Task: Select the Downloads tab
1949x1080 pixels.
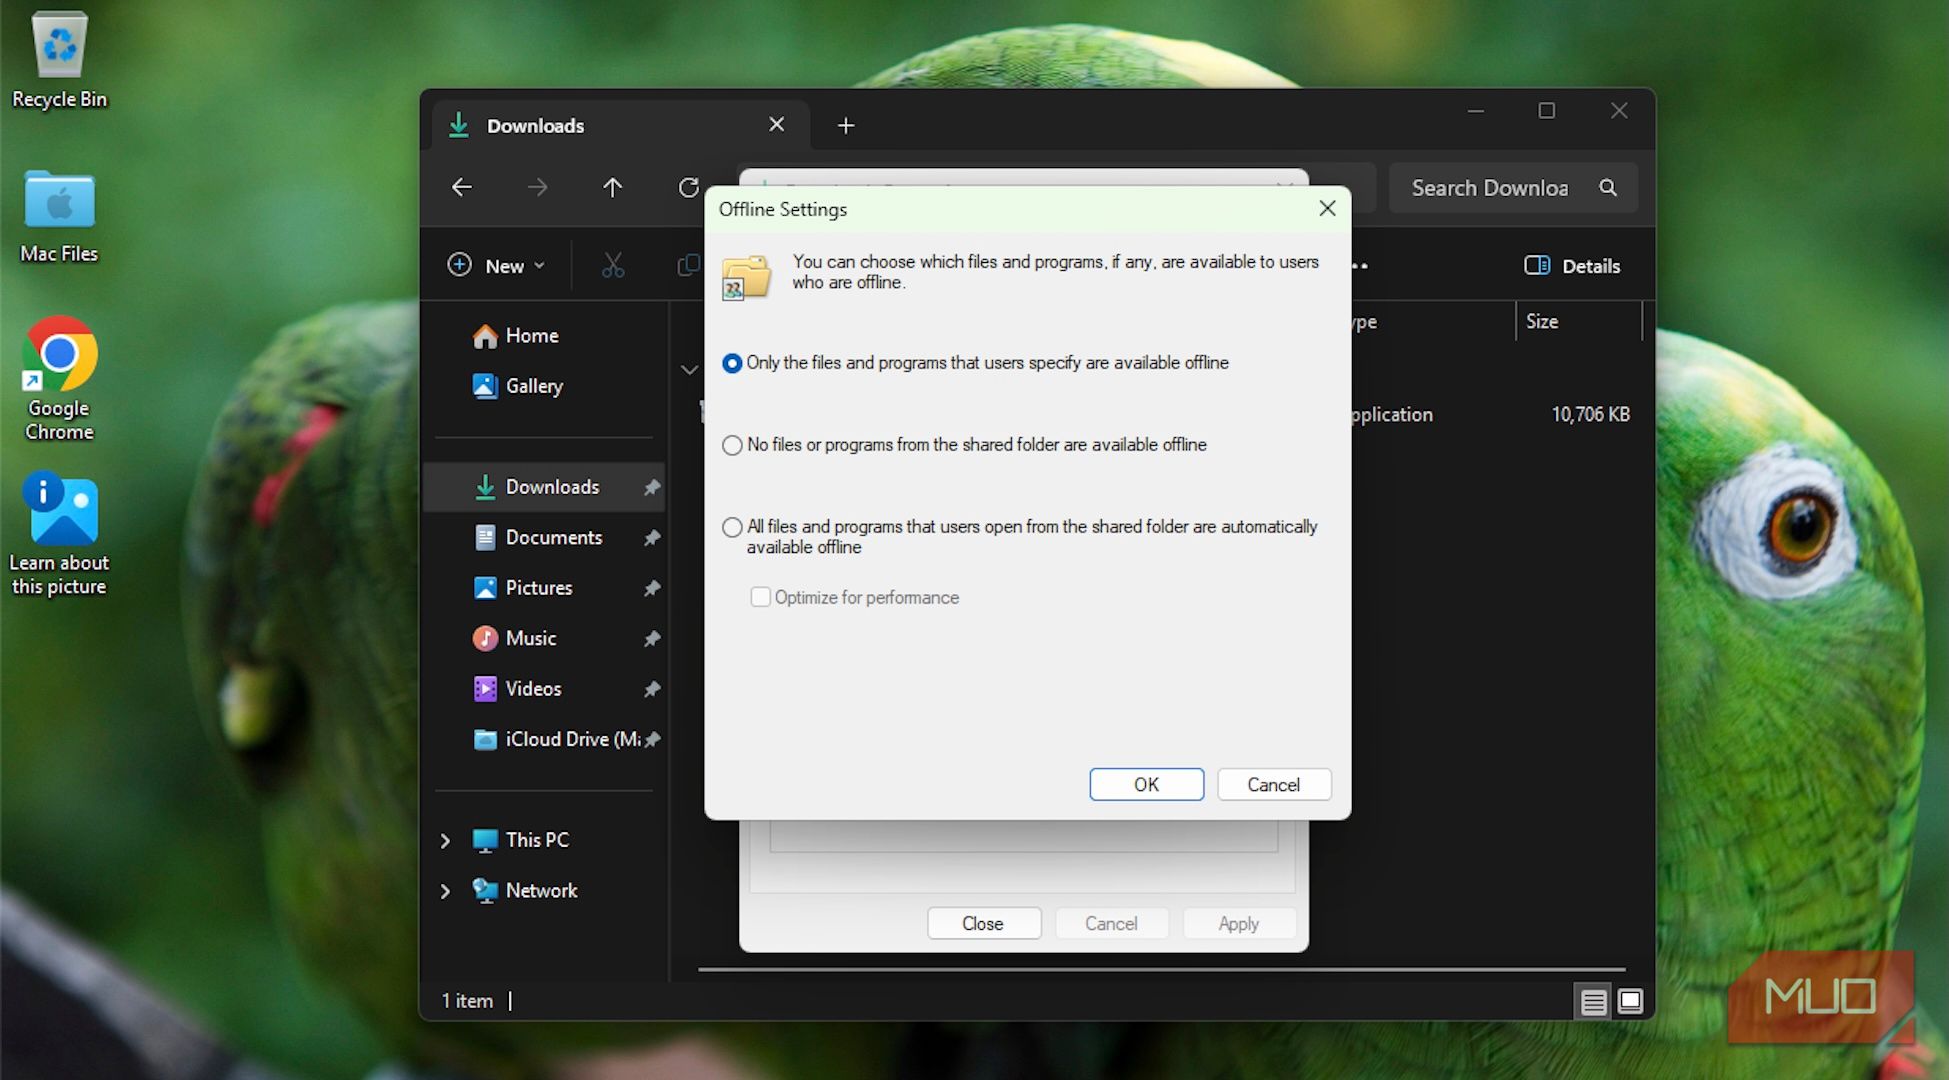Action: 620,125
